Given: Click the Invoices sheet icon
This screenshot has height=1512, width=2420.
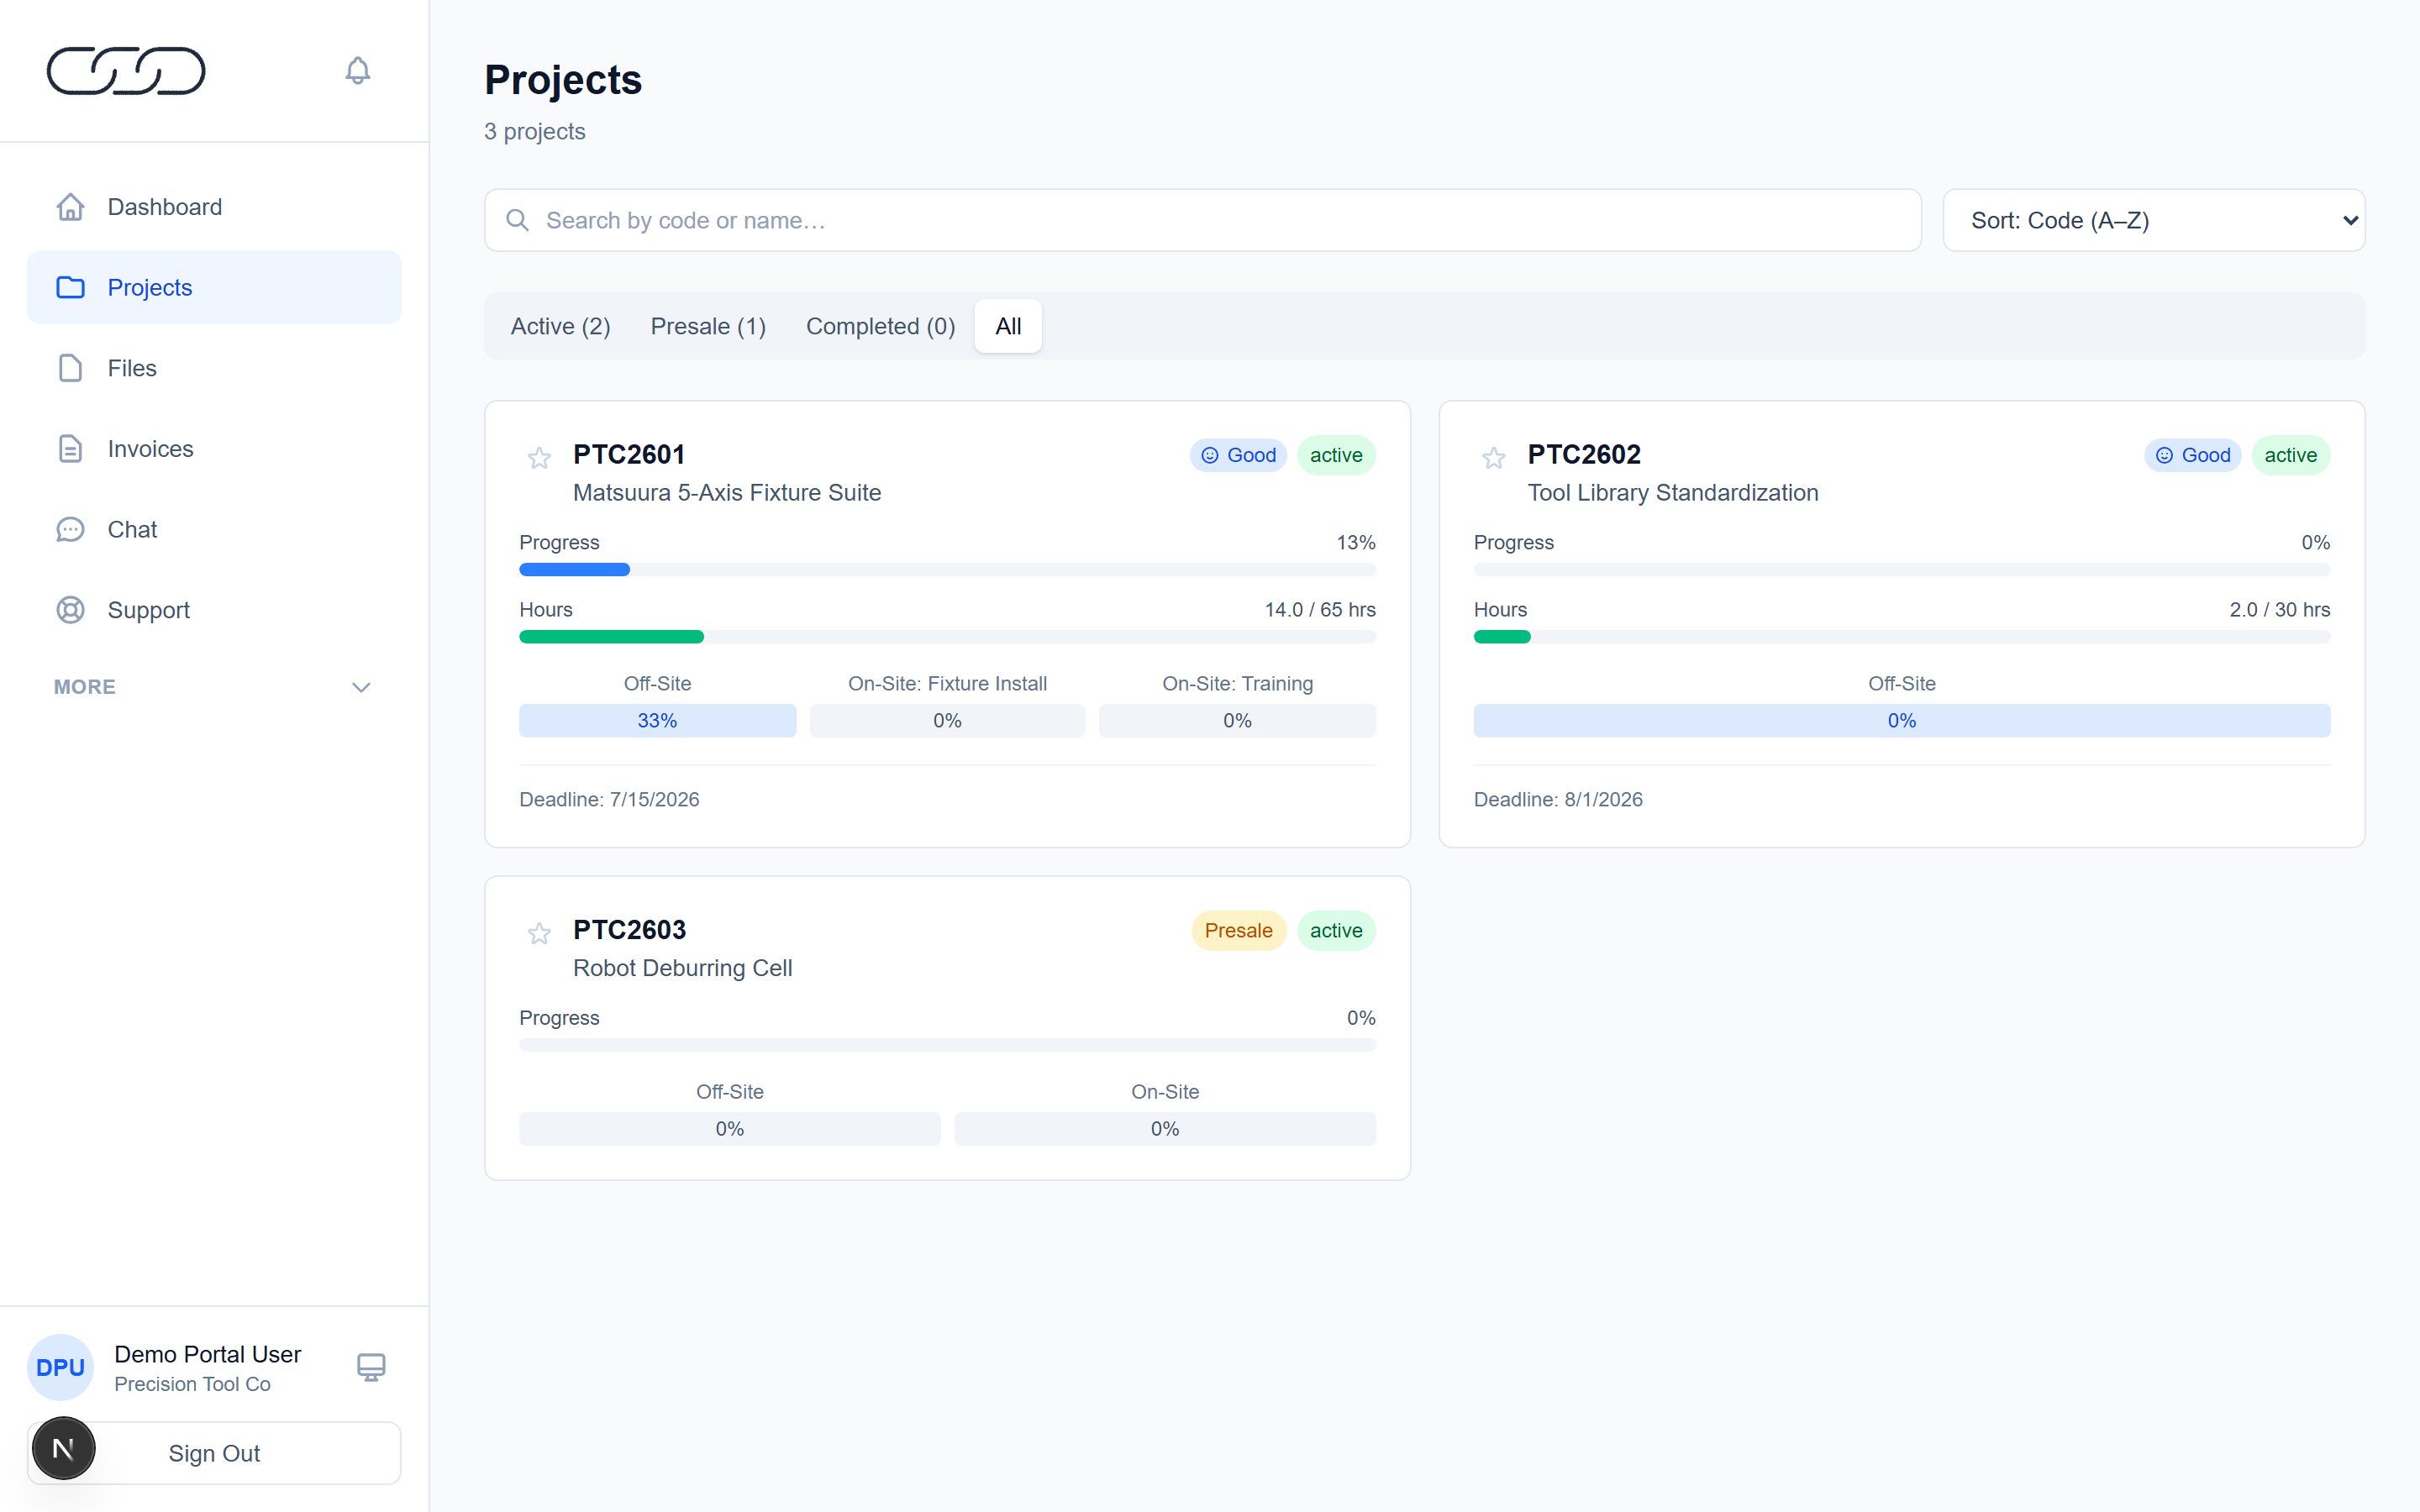Looking at the screenshot, I should (x=70, y=449).
